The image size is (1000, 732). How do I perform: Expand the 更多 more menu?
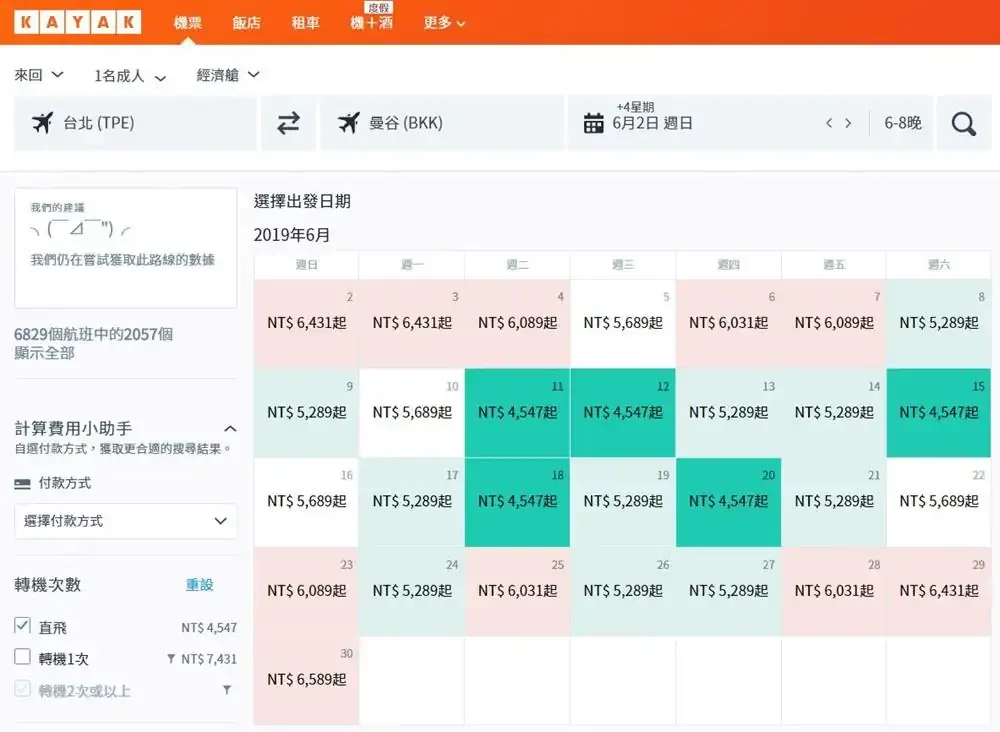pos(444,23)
